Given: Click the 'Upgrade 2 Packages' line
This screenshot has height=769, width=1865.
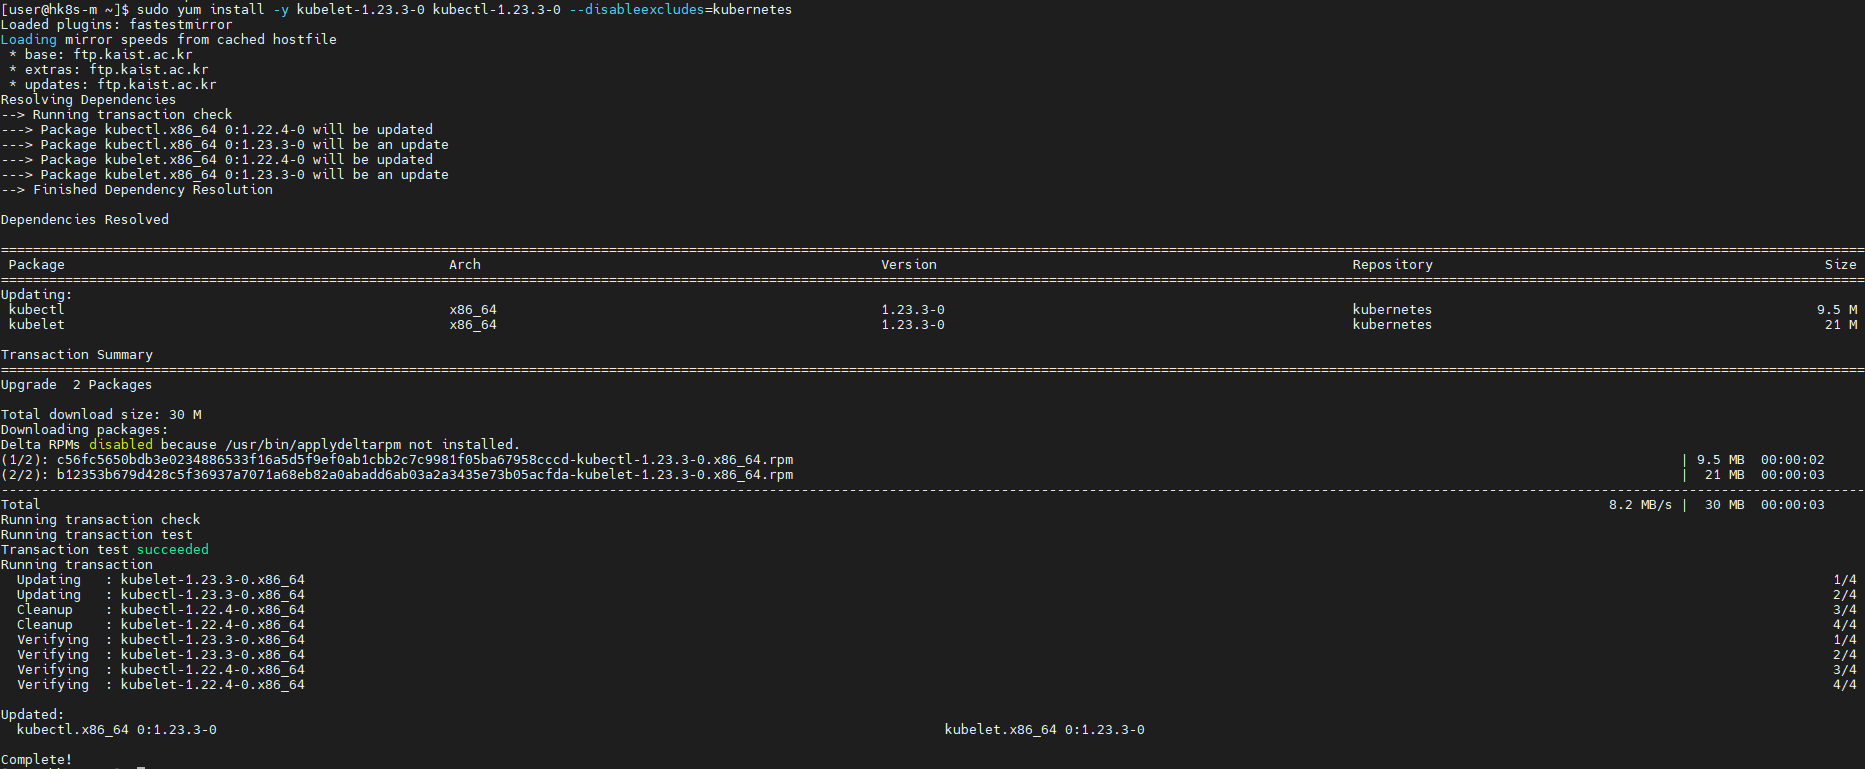Looking at the screenshot, I should click(x=77, y=385).
